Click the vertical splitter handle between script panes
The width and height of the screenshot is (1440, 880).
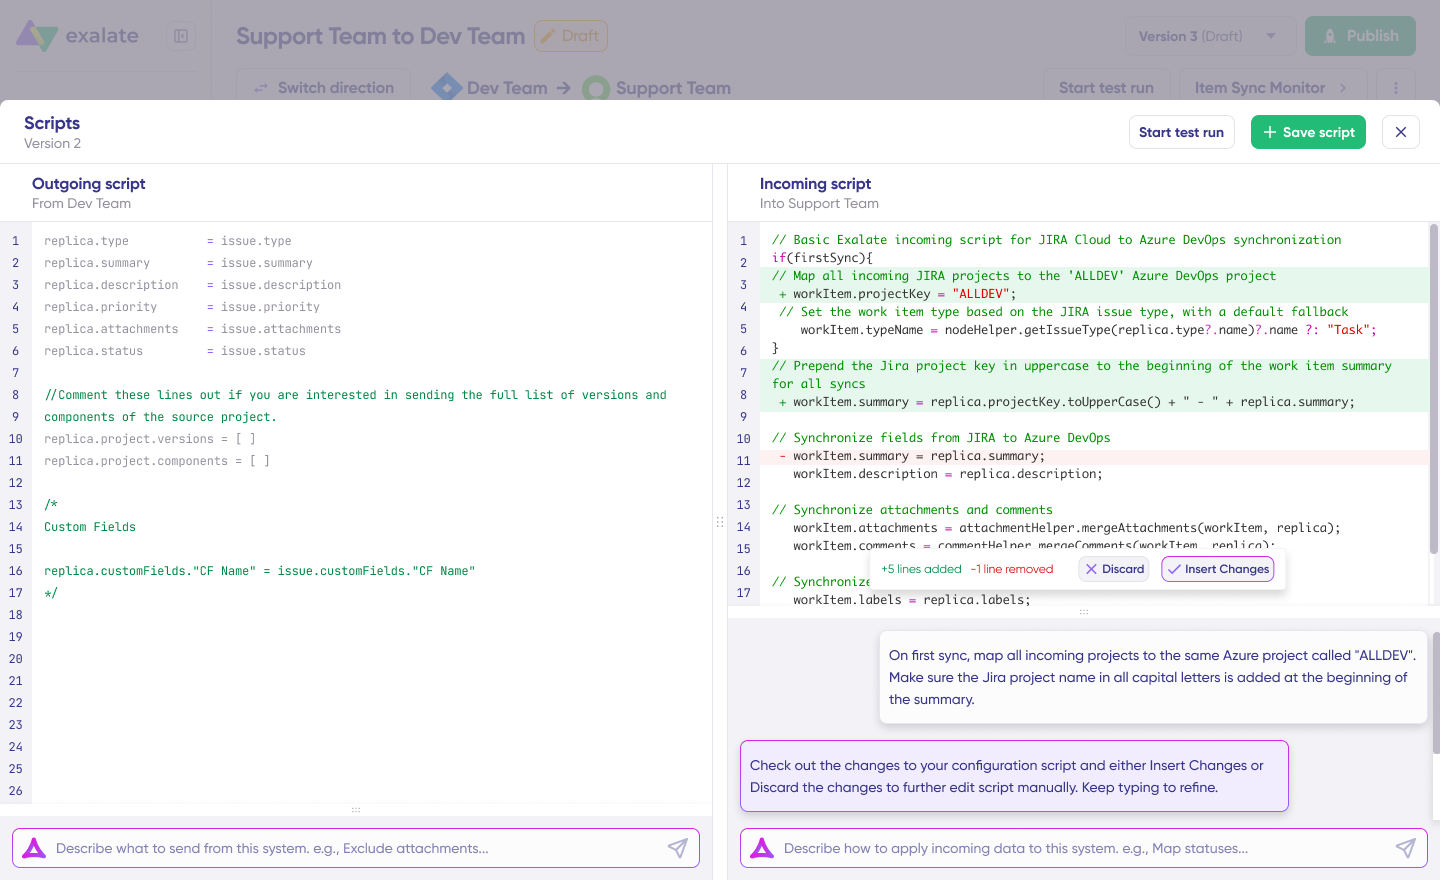pos(720,522)
